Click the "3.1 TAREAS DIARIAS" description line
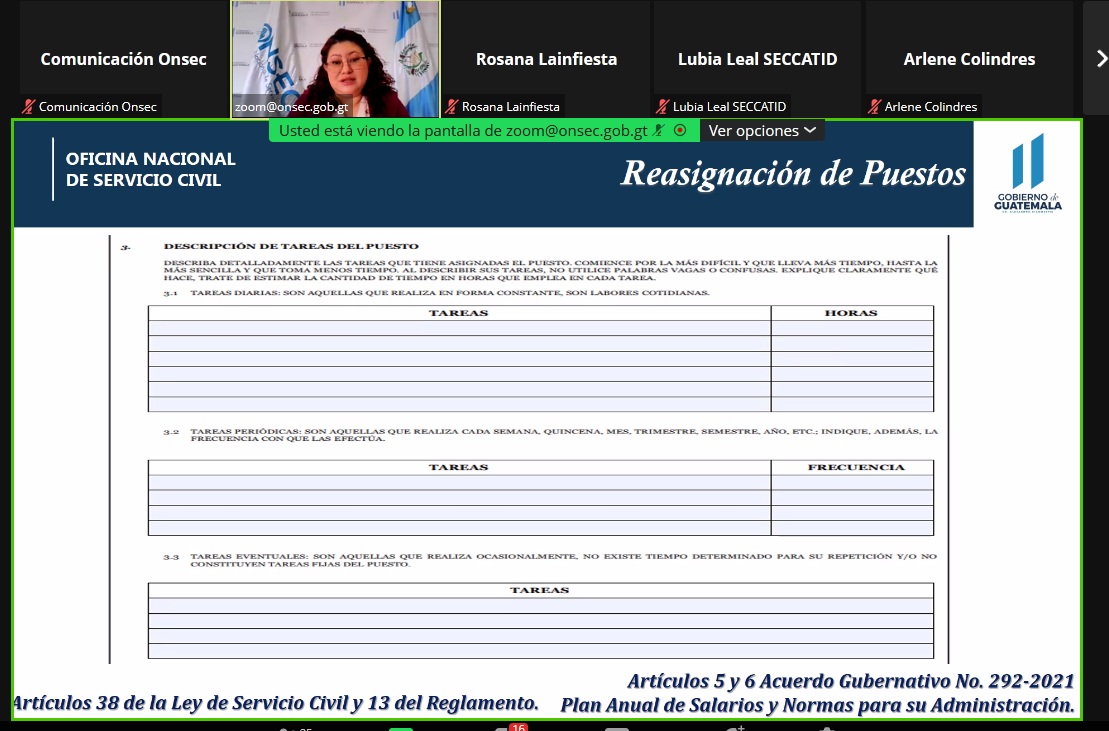 point(436,293)
